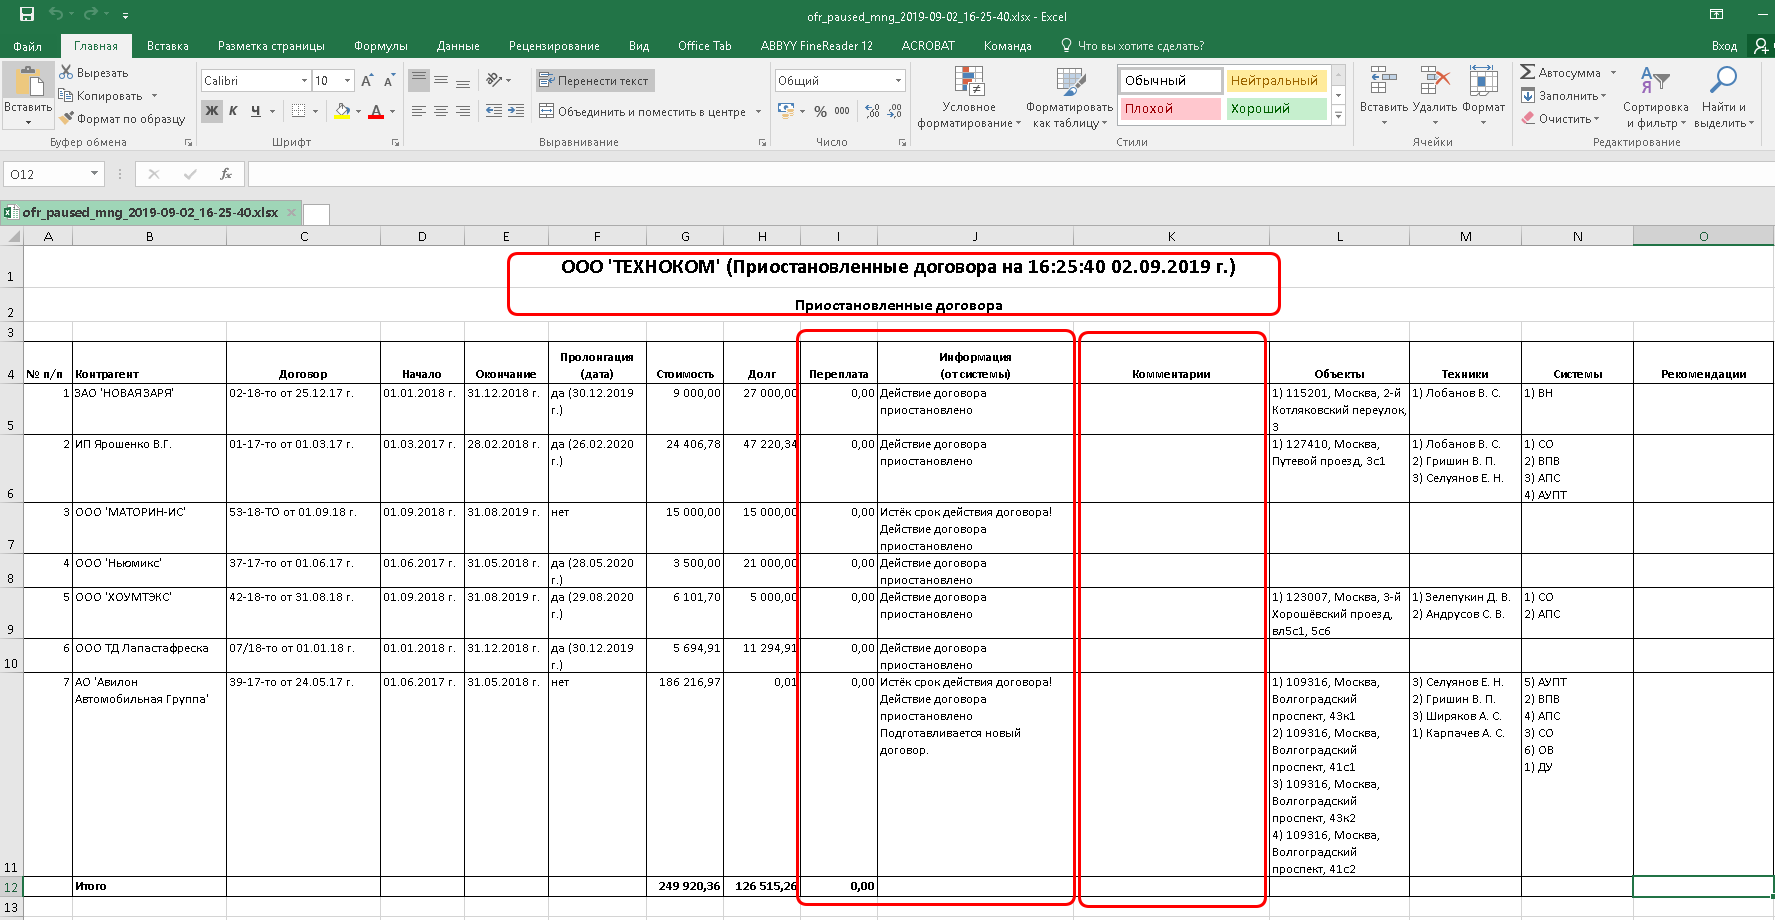Apply the Хороший cell style
The image size is (1775, 920).
[1276, 109]
